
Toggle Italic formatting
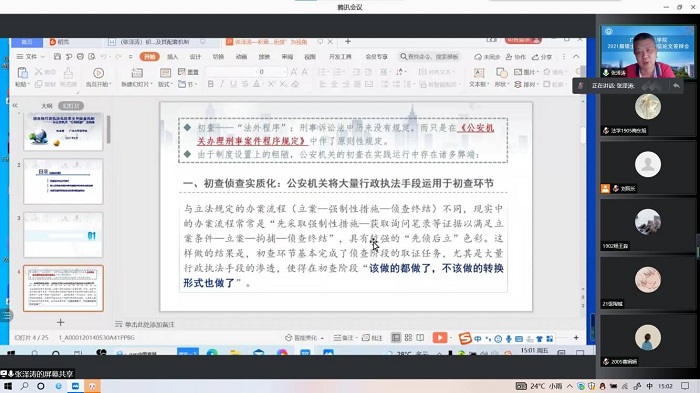[222, 84]
